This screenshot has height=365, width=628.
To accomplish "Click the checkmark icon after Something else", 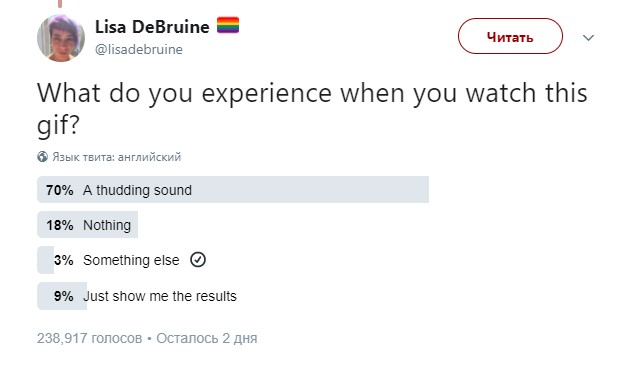I will pos(198,260).
